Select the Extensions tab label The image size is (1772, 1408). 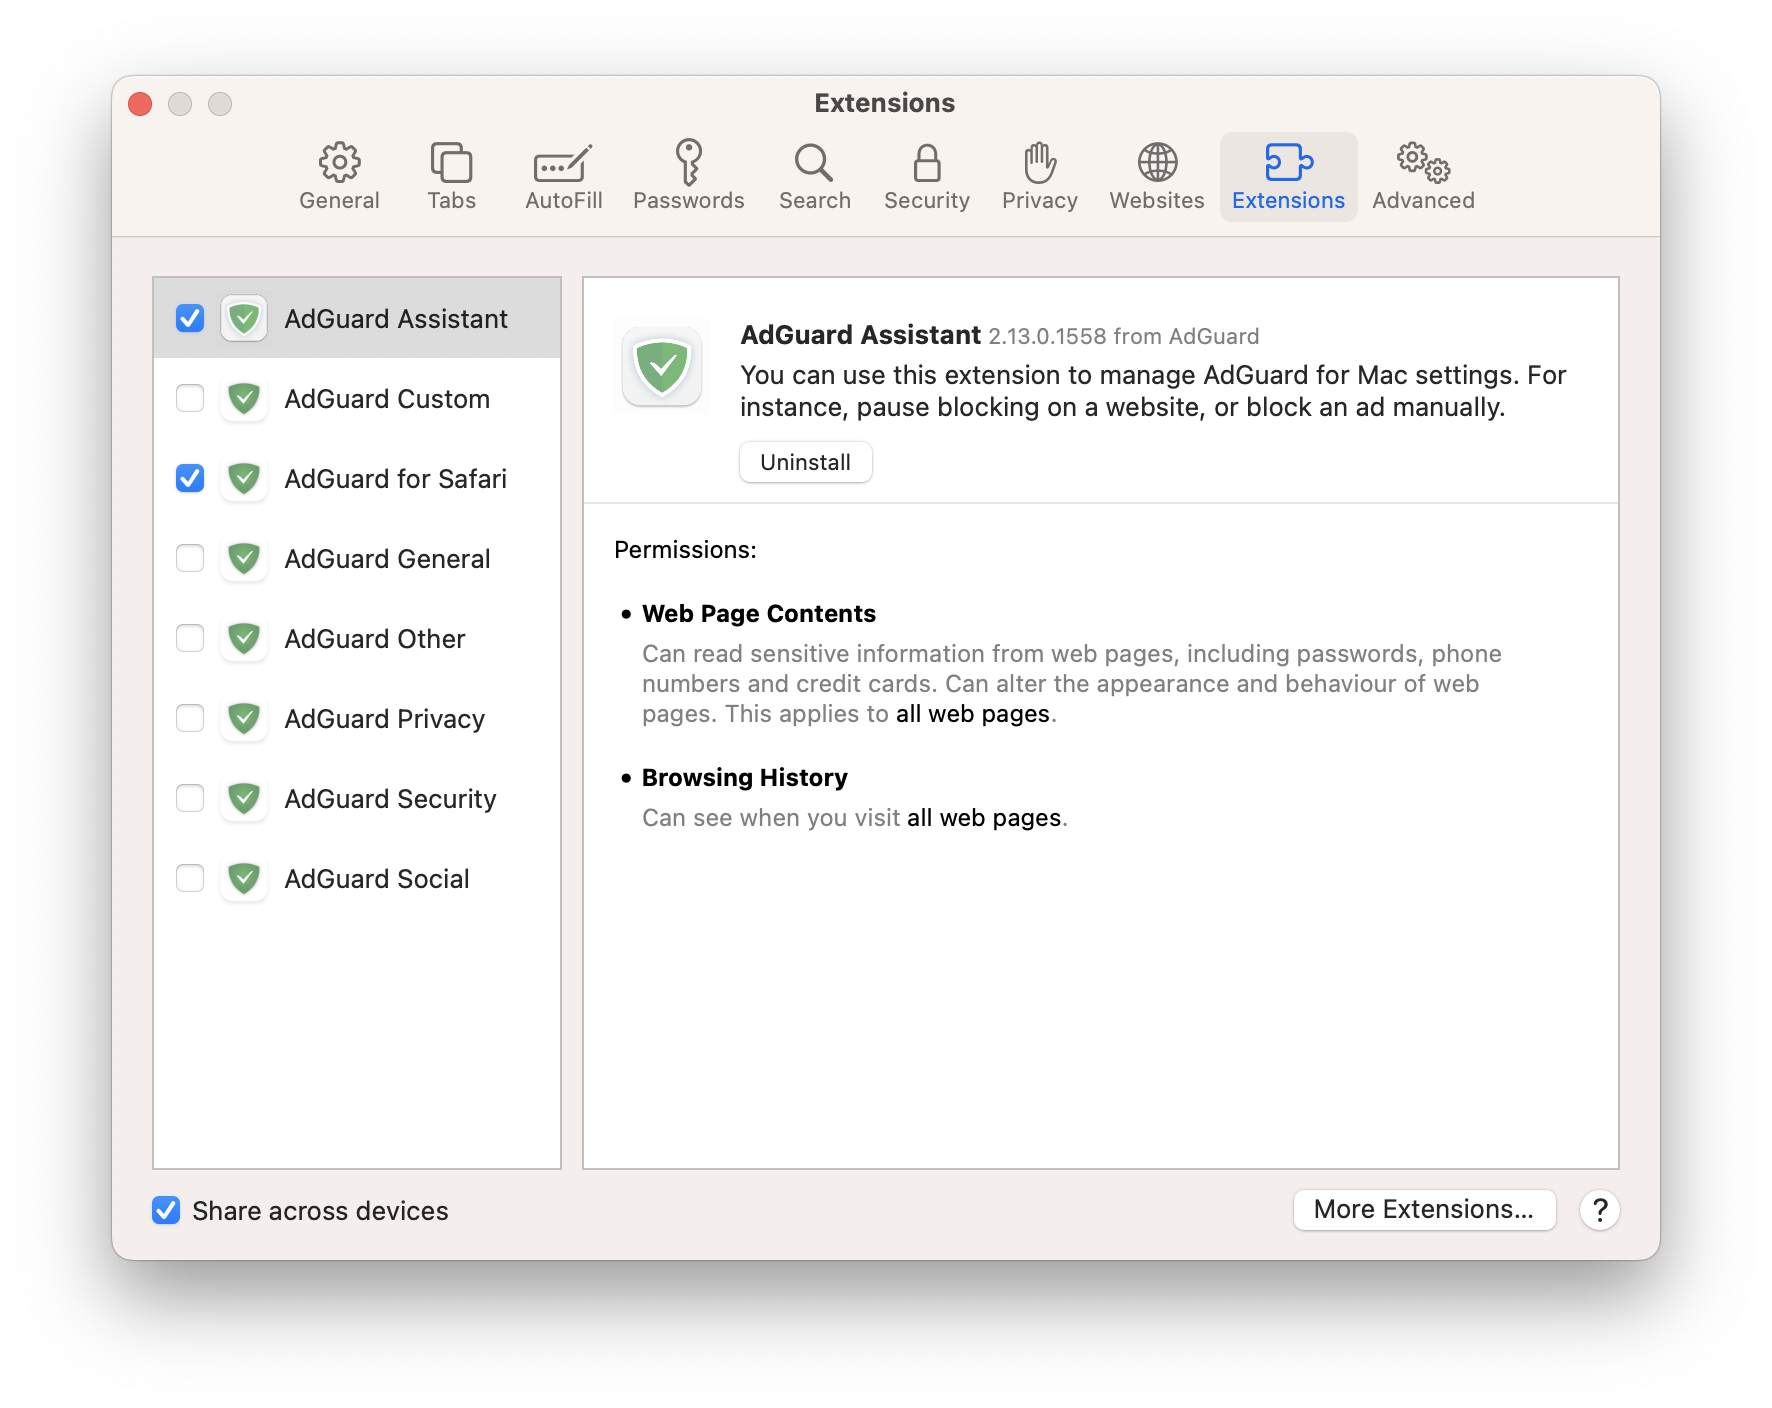tap(1288, 200)
